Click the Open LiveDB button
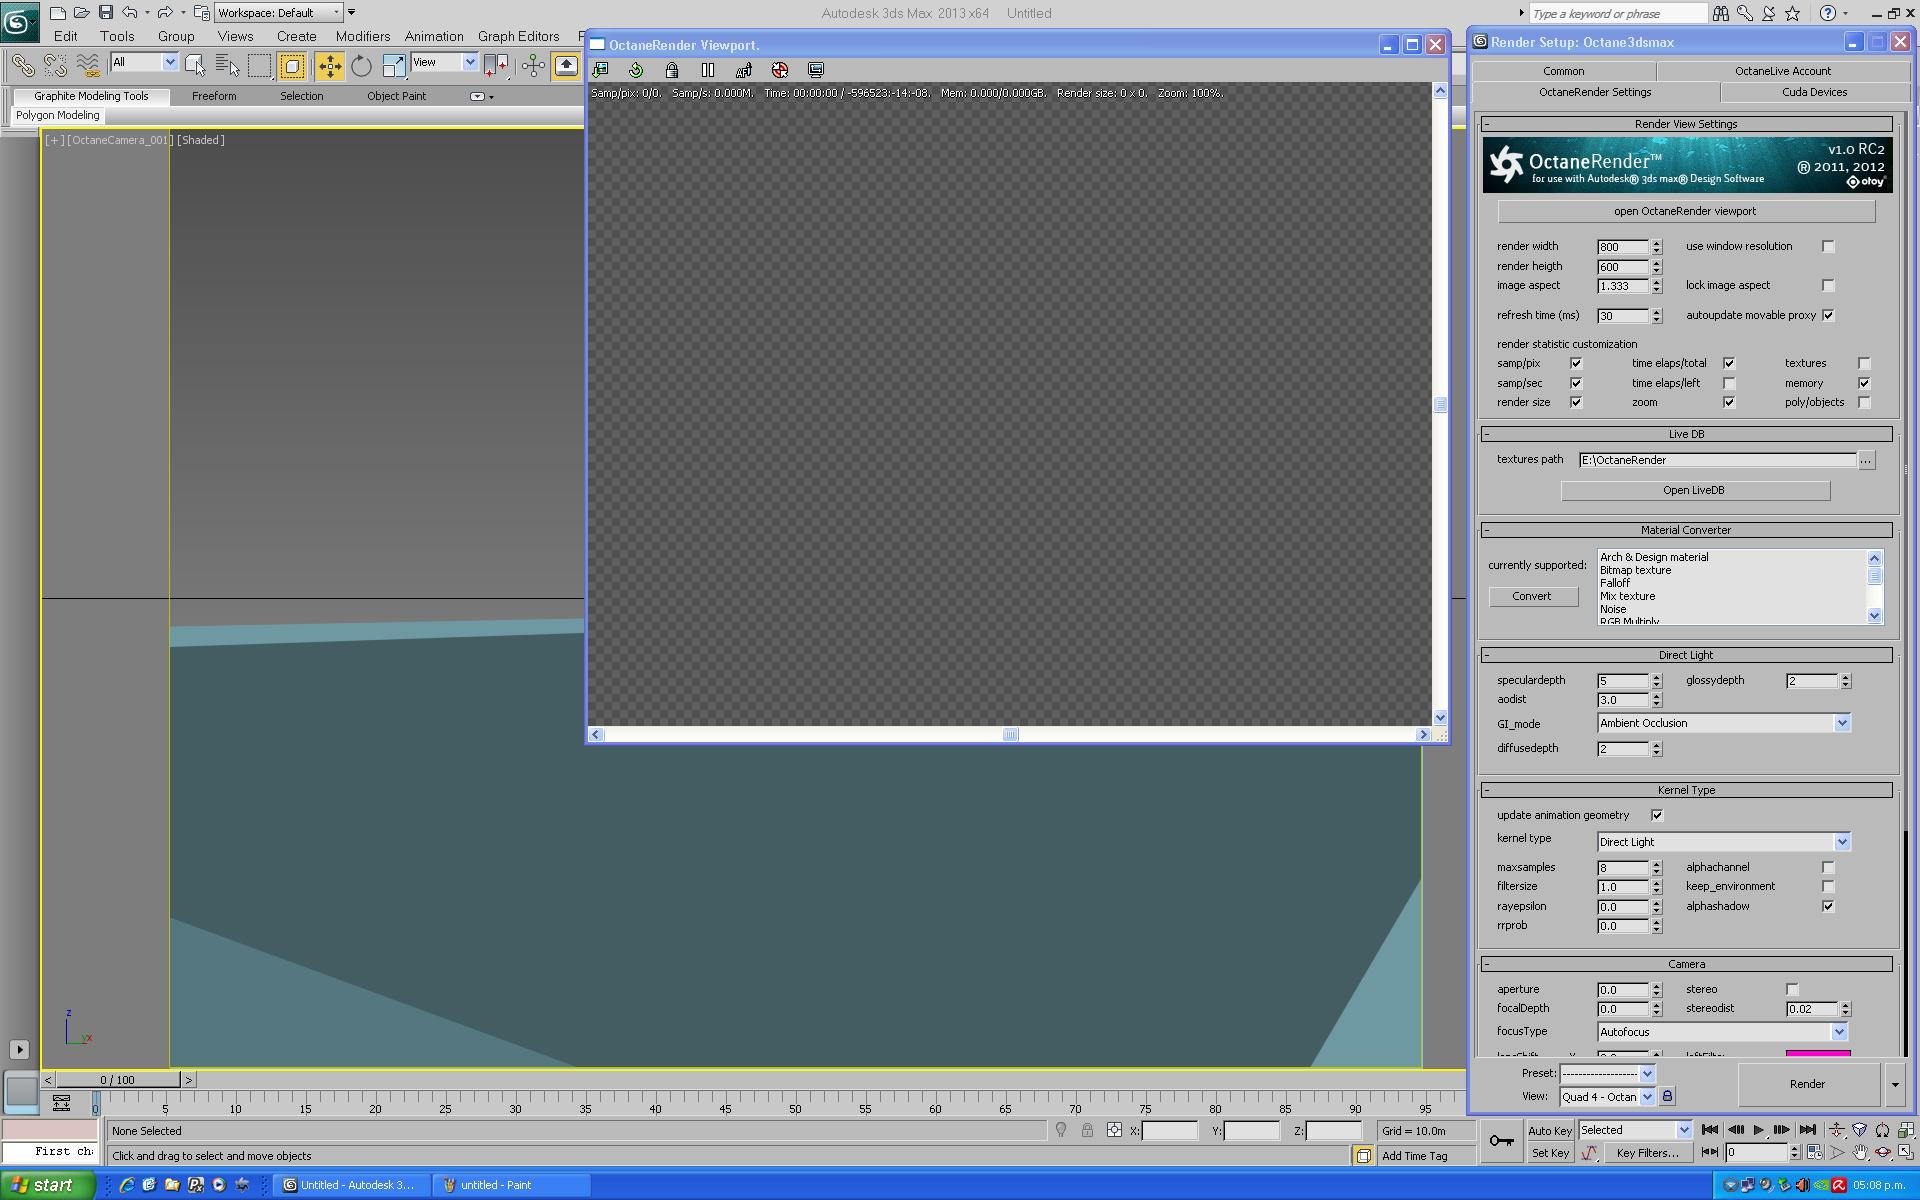The height and width of the screenshot is (1200, 1920). 1694,490
